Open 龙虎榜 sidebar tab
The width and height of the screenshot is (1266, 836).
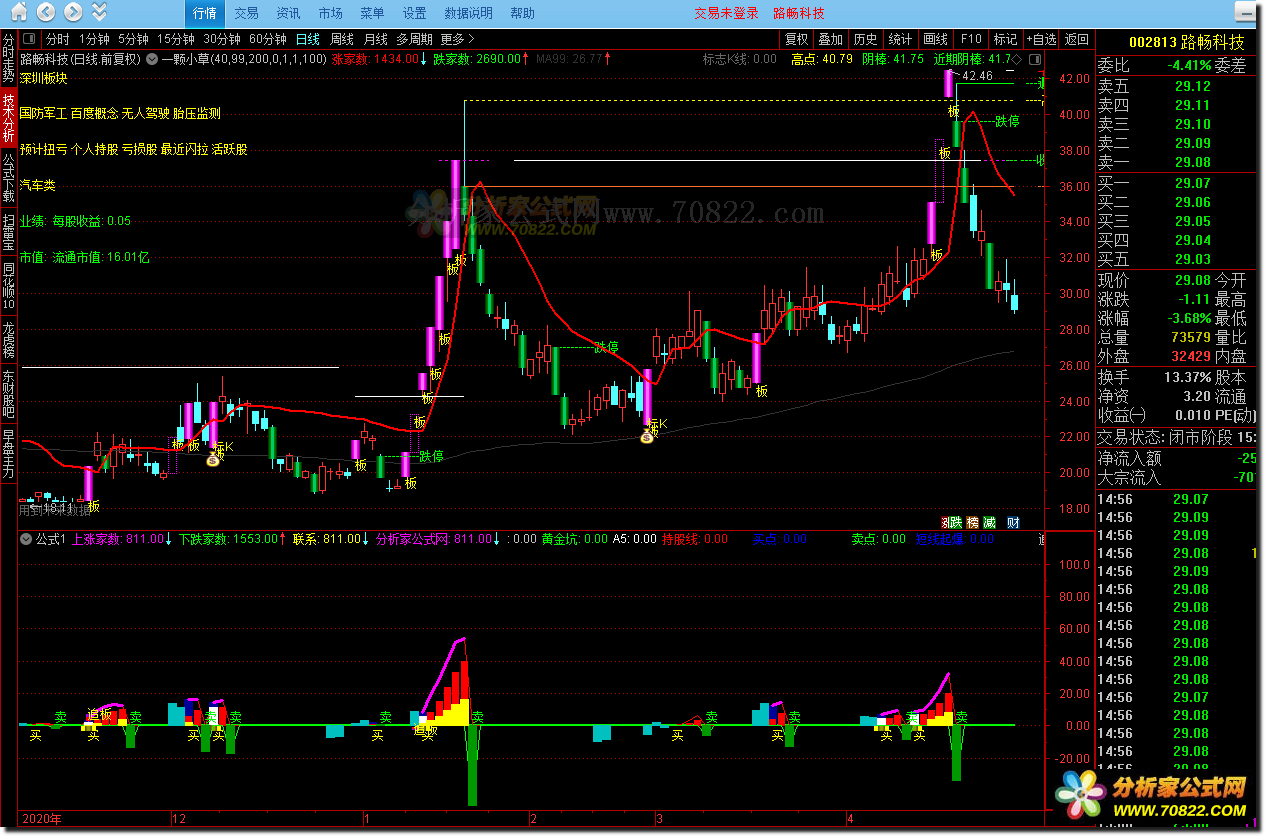coord(9,338)
